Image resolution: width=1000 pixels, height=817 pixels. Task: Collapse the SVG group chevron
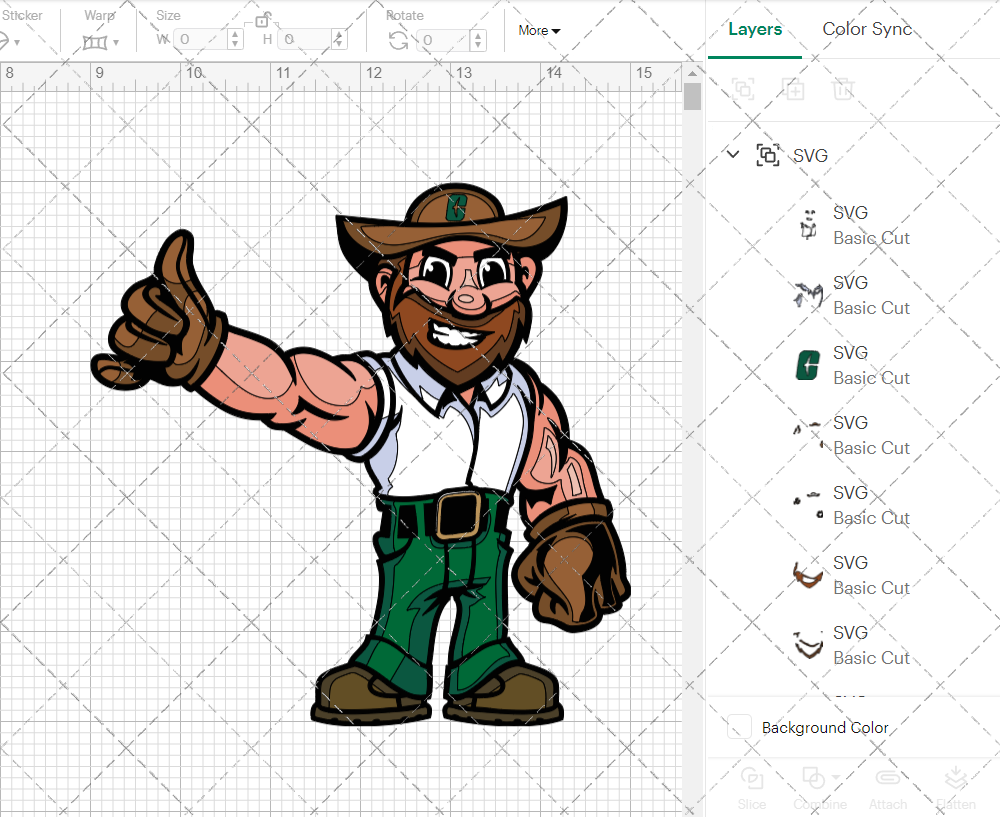[x=733, y=155]
